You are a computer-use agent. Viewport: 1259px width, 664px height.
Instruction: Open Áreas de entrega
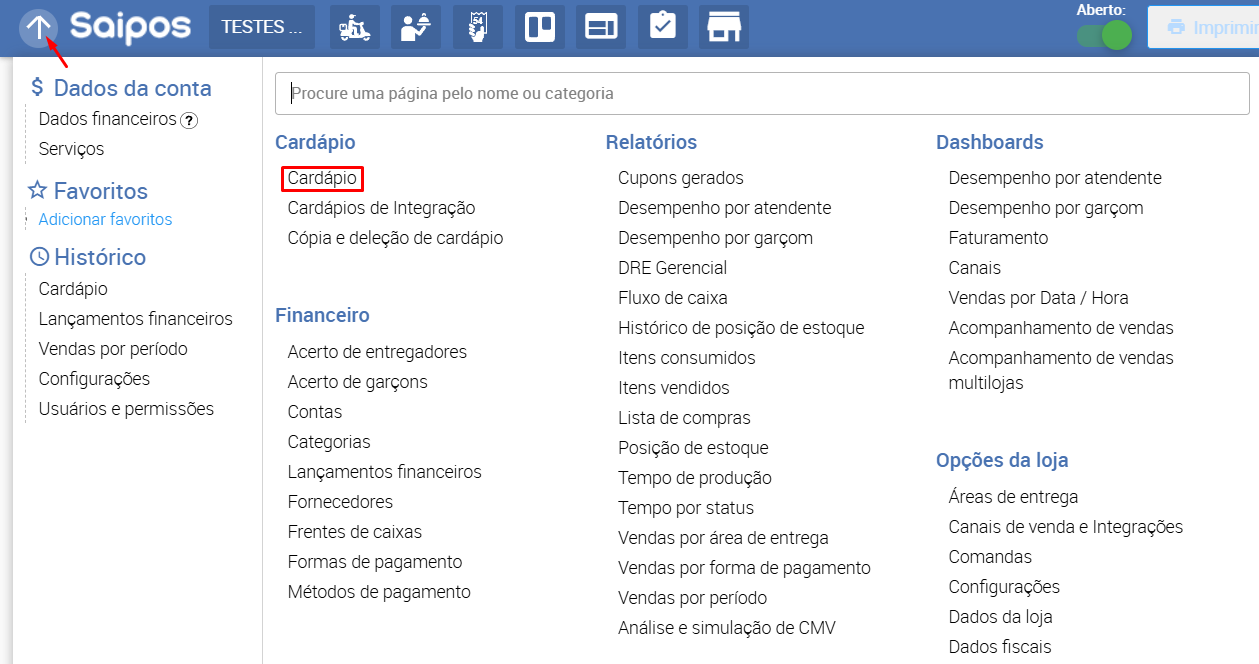click(x=1013, y=497)
